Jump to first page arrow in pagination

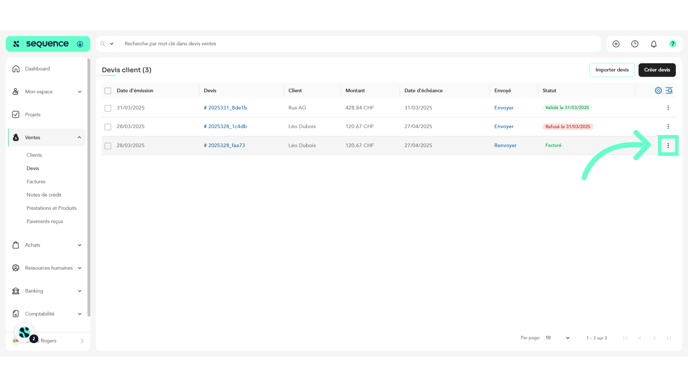click(625, 338)
